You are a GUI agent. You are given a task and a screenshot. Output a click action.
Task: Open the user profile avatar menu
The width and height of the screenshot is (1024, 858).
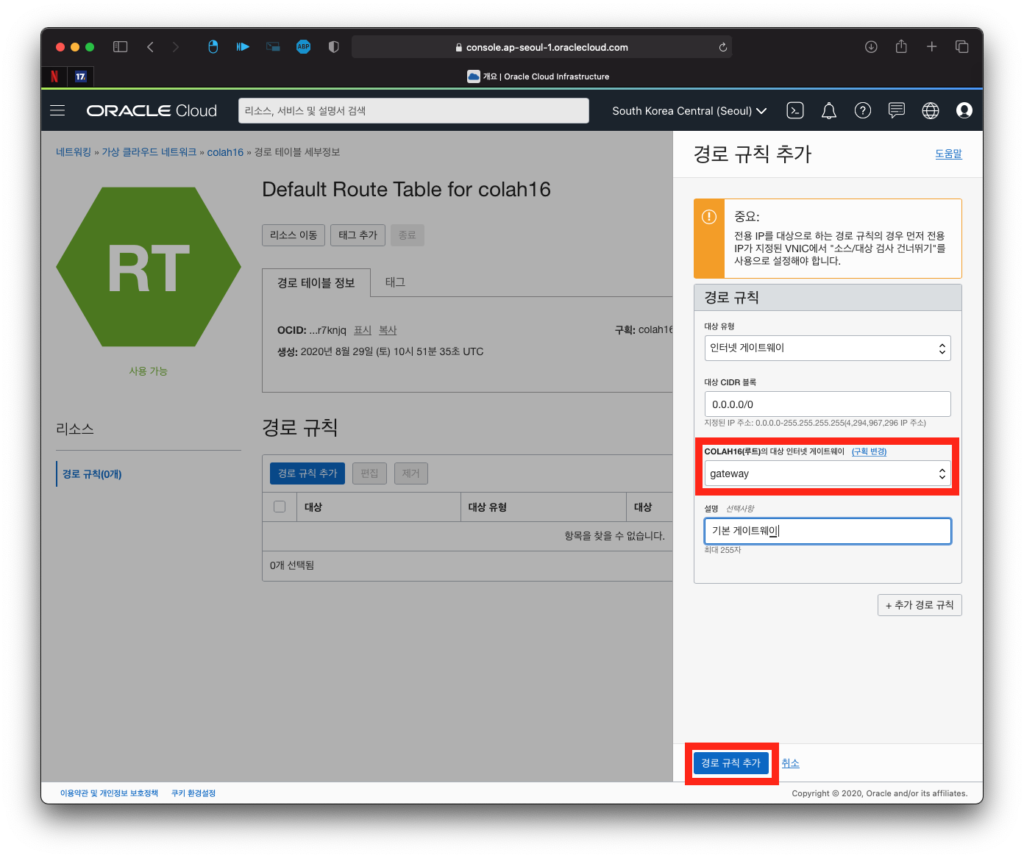(x=964, y=111)
